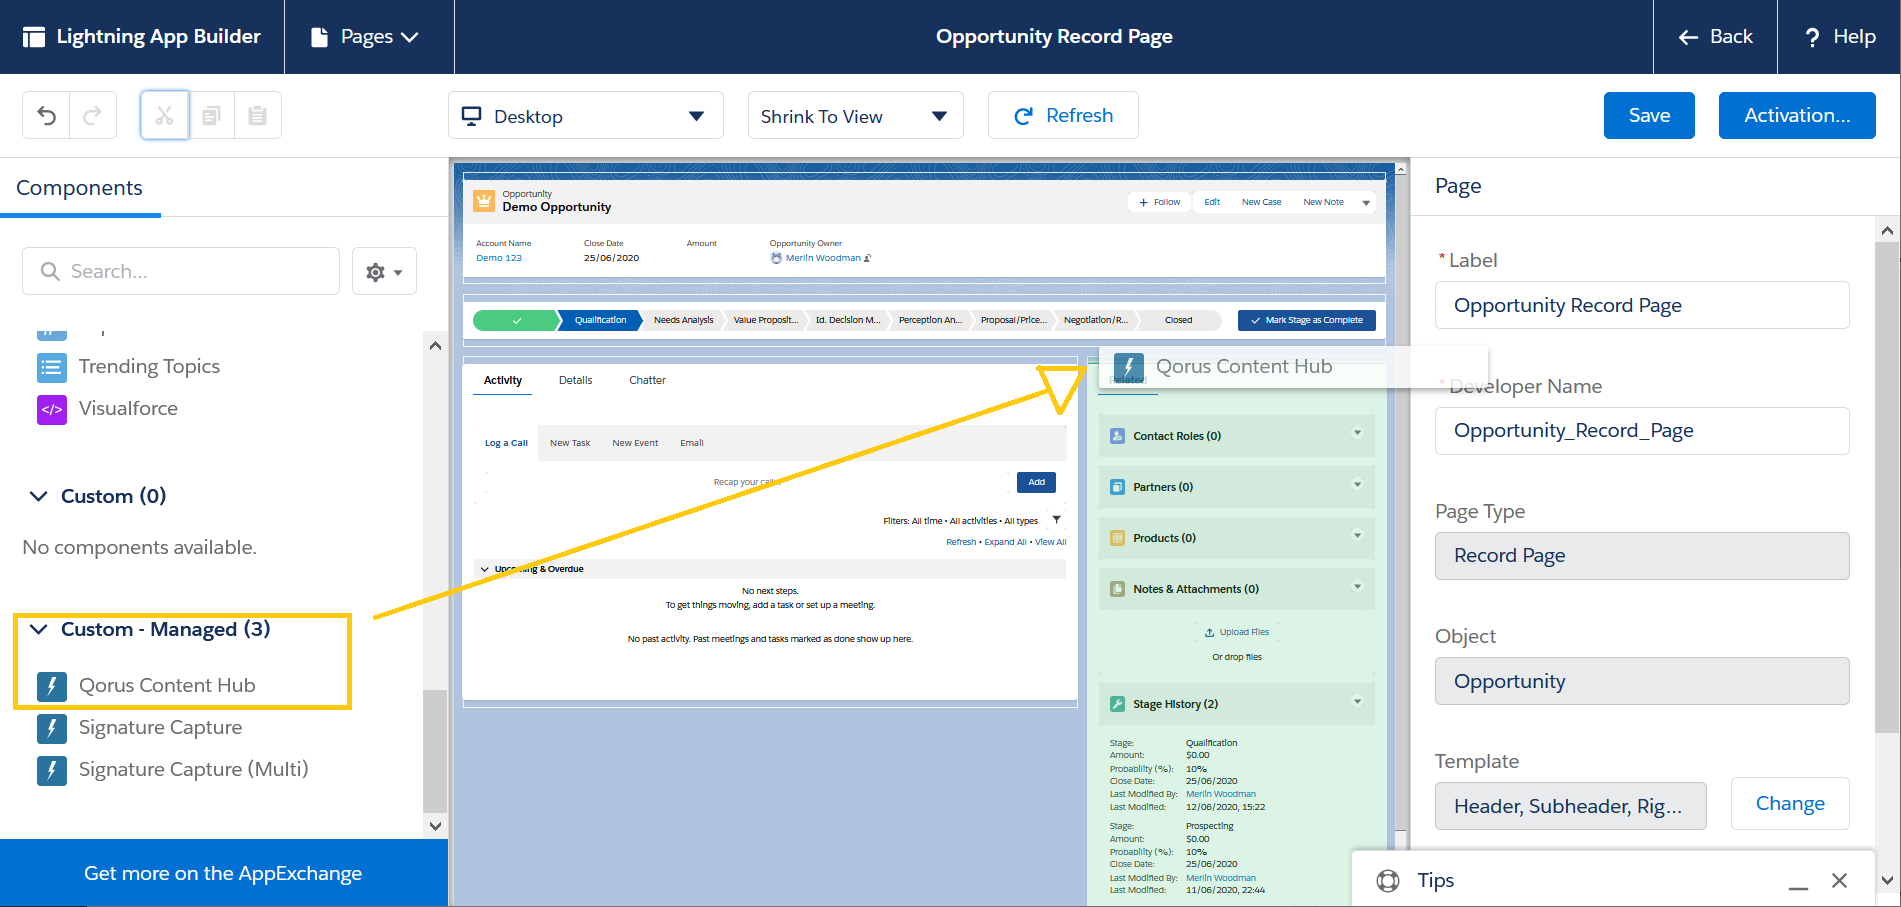
Task: Click the Redo arrow icon
Action: click(x=92, y=116)
